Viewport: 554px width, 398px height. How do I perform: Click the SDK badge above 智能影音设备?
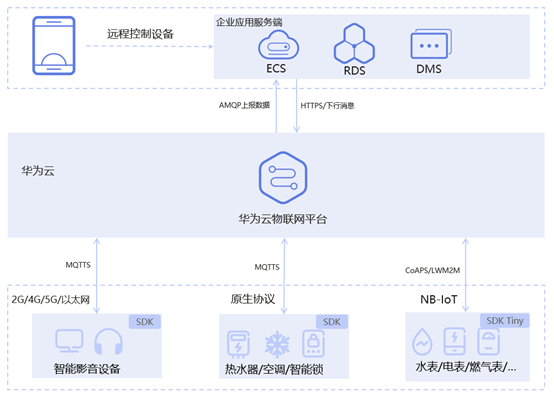[145, 322]
